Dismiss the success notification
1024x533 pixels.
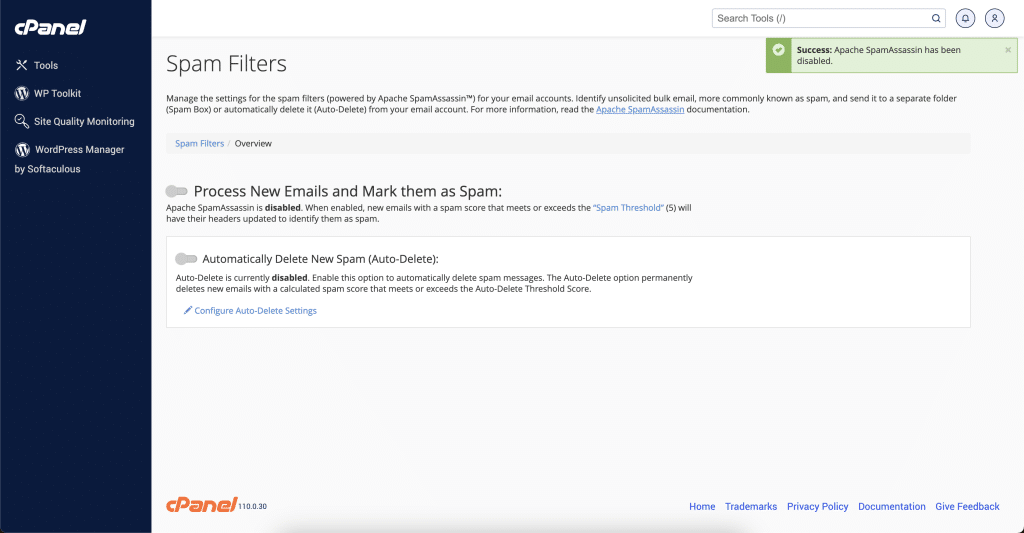tap(1008, 50)
